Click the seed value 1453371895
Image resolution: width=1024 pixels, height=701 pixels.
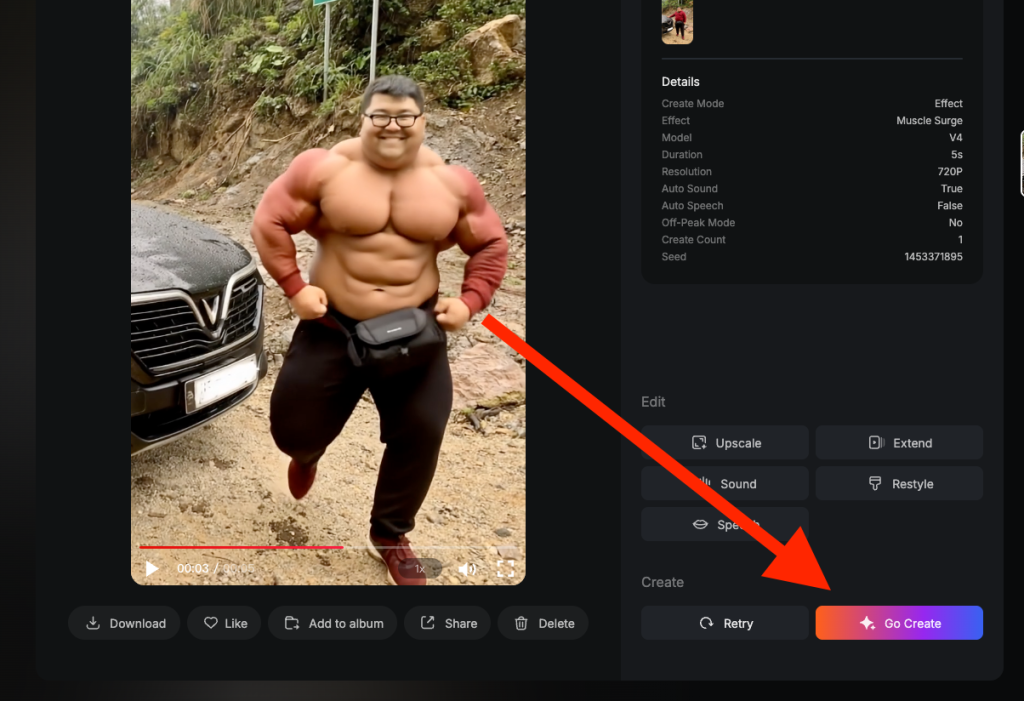click(x=933, y=257)
